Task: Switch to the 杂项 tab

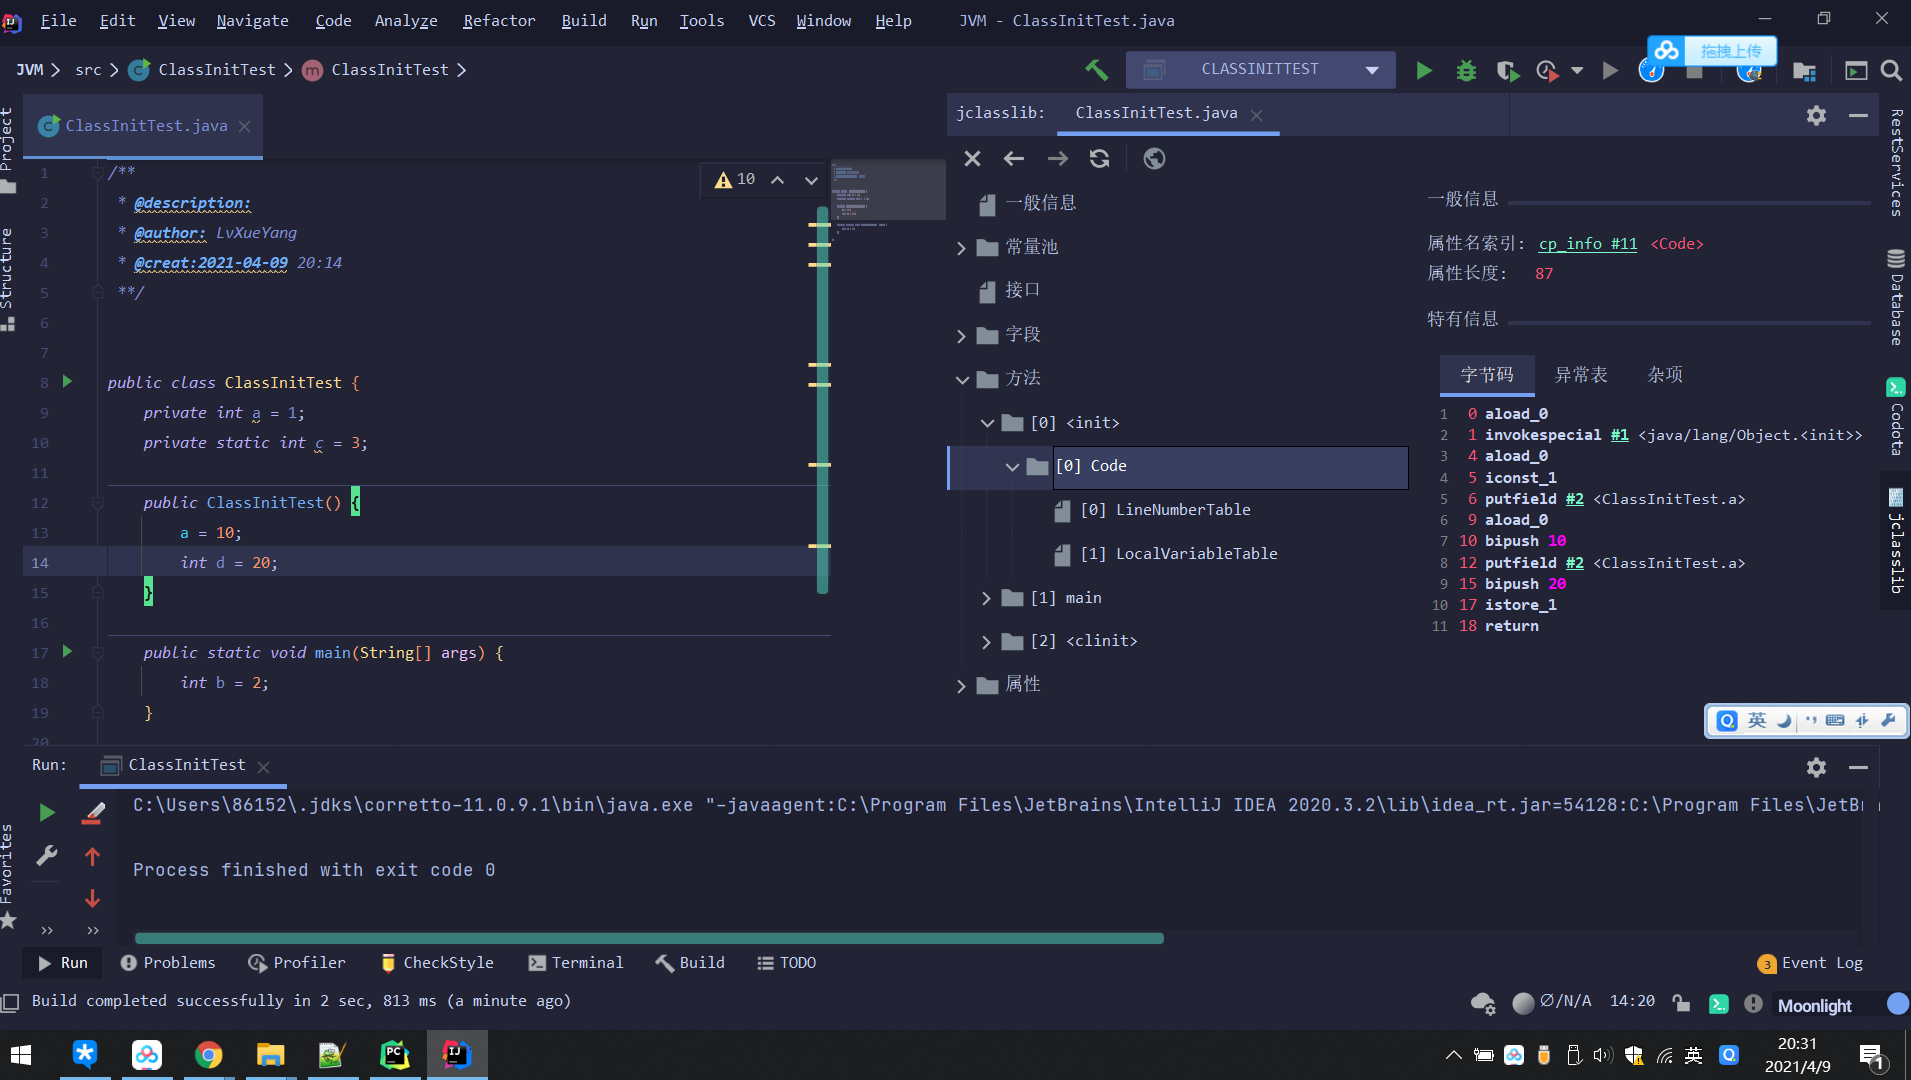Action: coord(1665,375)
